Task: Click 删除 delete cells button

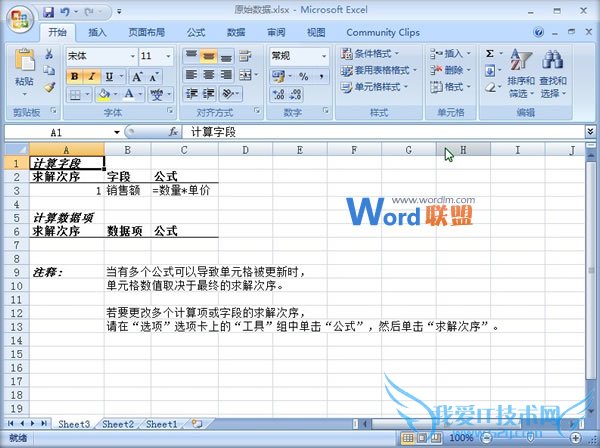Action: tap(450, 70)
